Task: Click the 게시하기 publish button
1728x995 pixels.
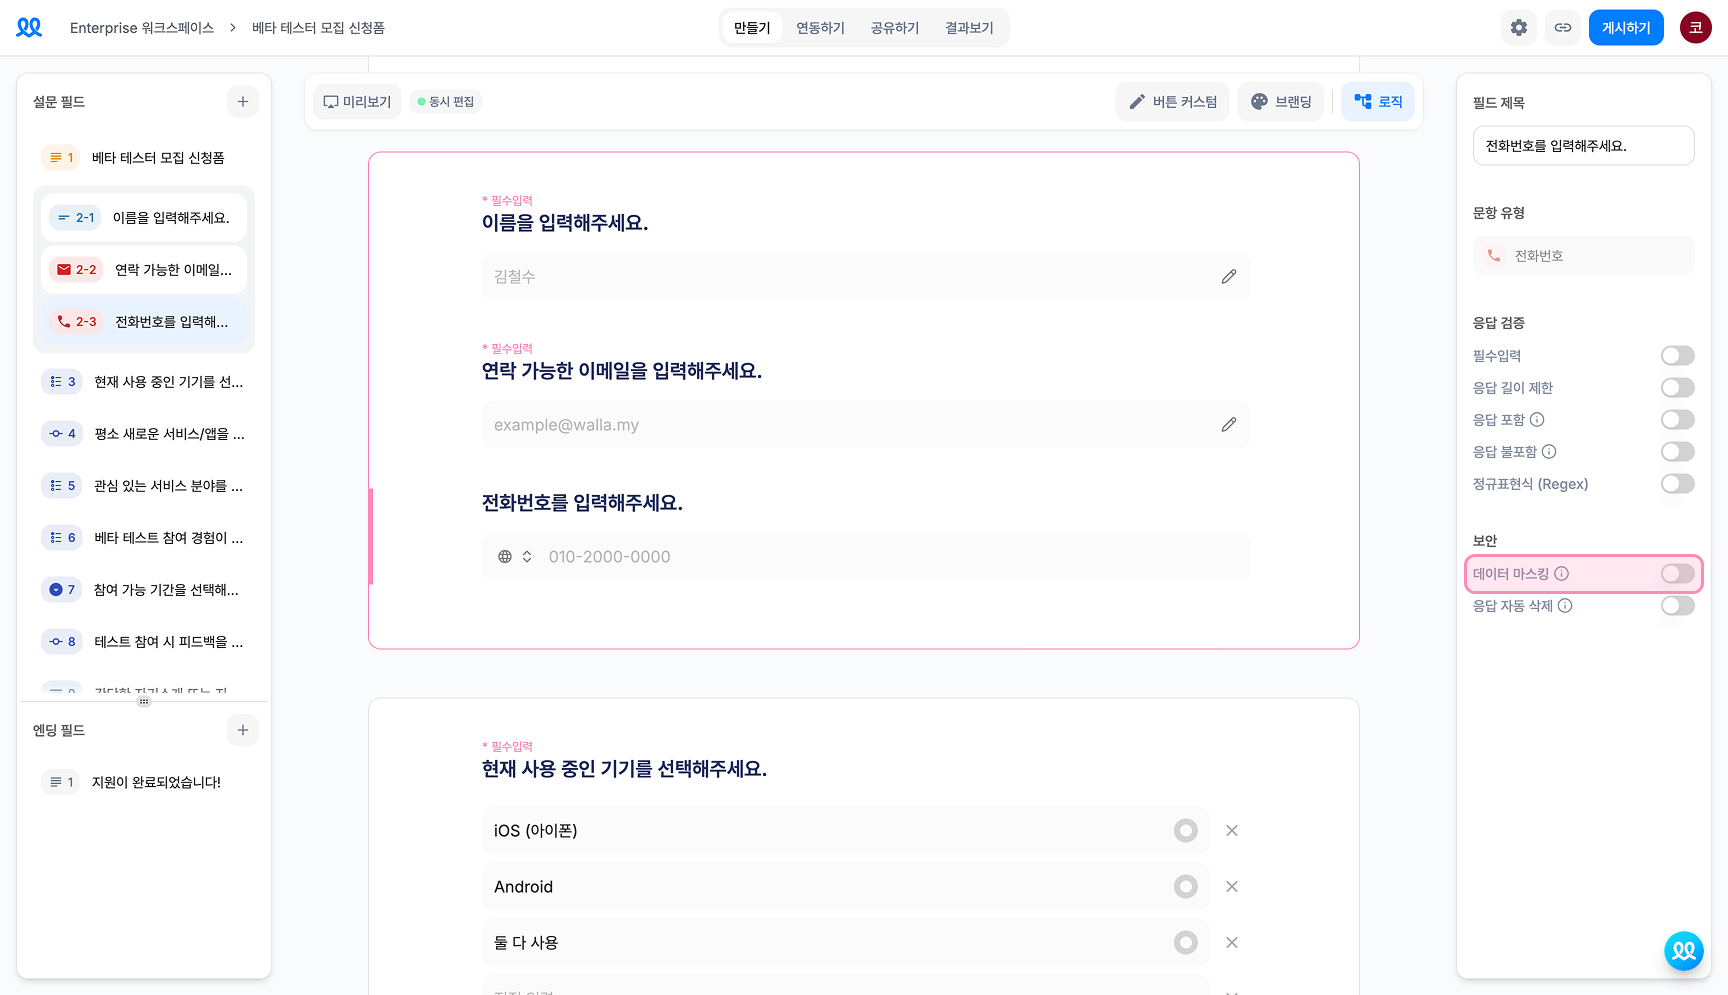Action: tap(1626, 28)
